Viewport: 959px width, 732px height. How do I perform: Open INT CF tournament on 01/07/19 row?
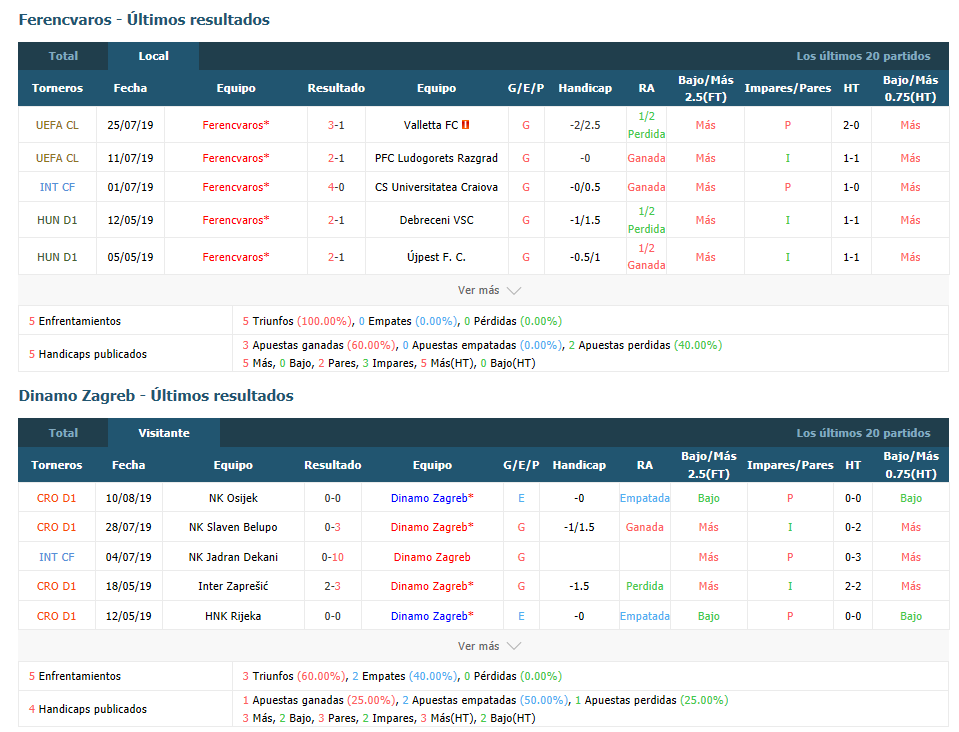click(57, 187)
